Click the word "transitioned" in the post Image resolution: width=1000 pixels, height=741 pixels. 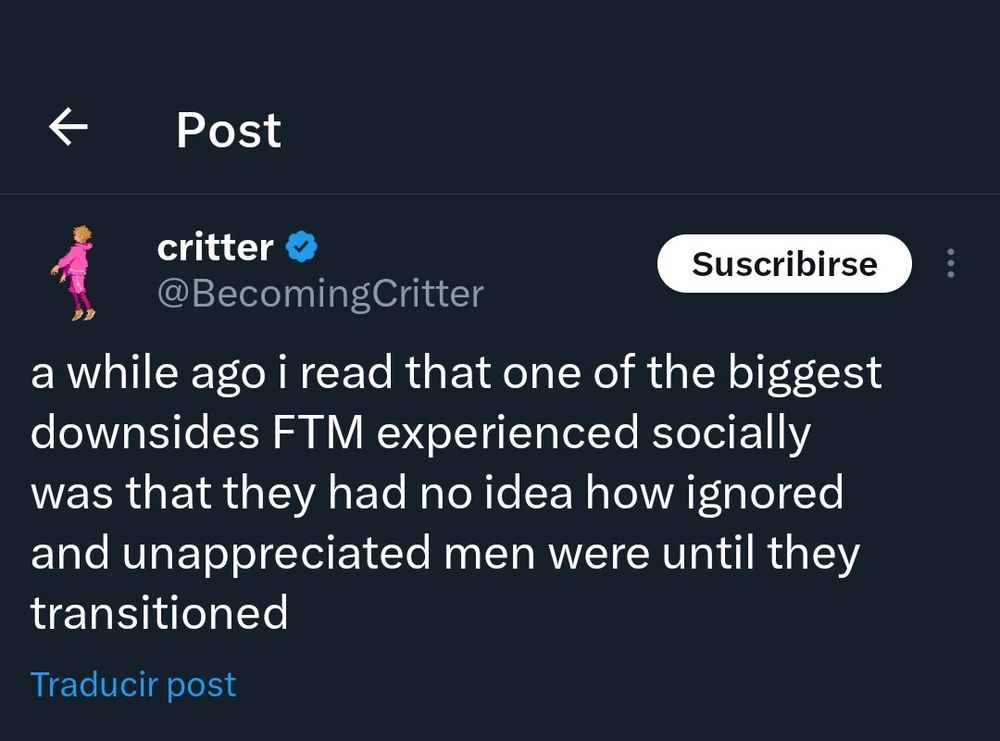click(x=160, y=612)
